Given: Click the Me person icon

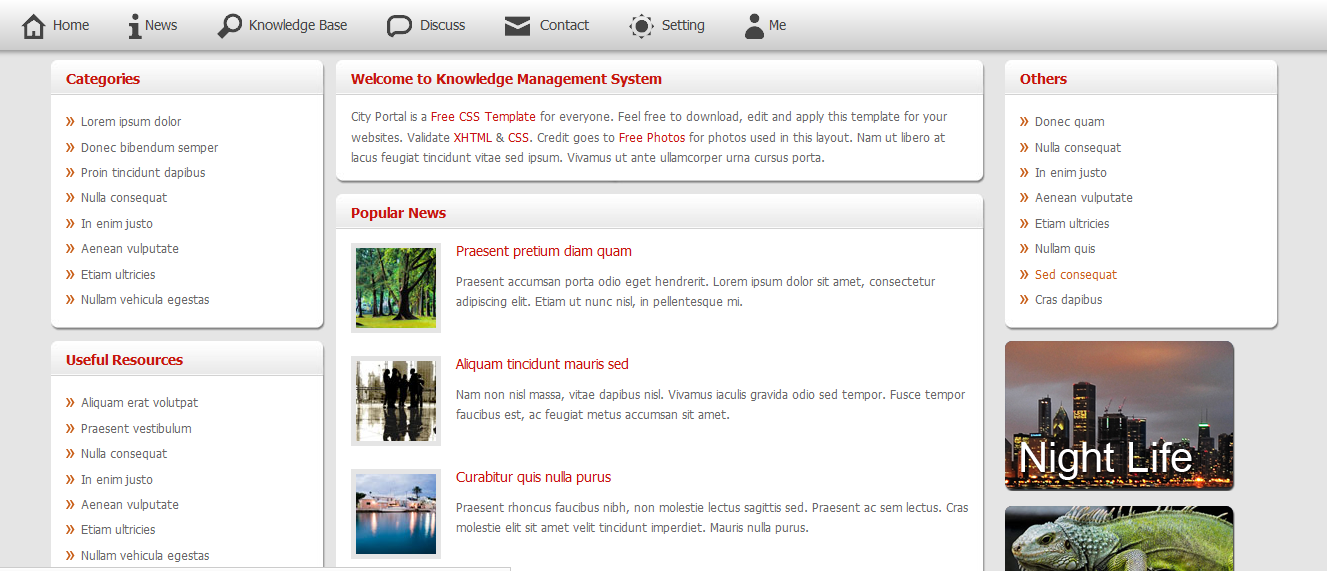Looking at the screenshot, I should pyautogui.click(x=754, y=26).
